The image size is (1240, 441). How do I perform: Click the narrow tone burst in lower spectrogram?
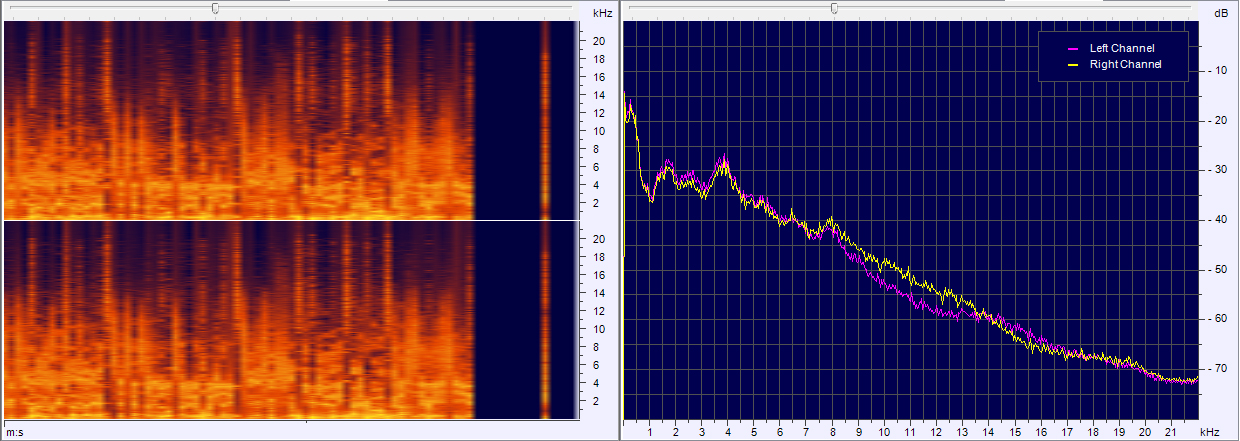(x=545, y=320)
